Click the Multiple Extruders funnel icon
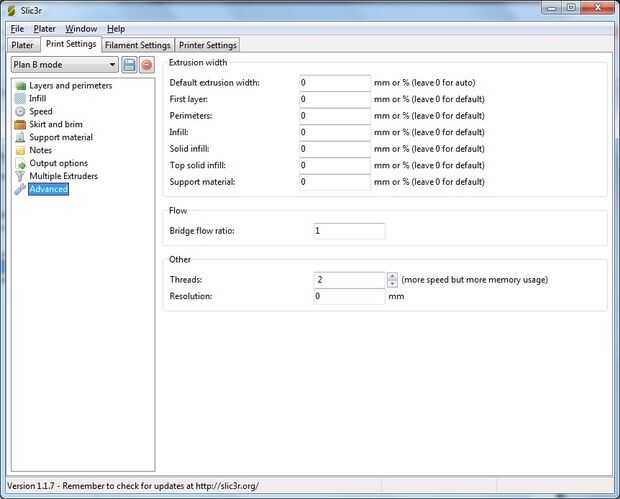The width and height of the screenshot is (620, 499). click(x=20, y=176)
